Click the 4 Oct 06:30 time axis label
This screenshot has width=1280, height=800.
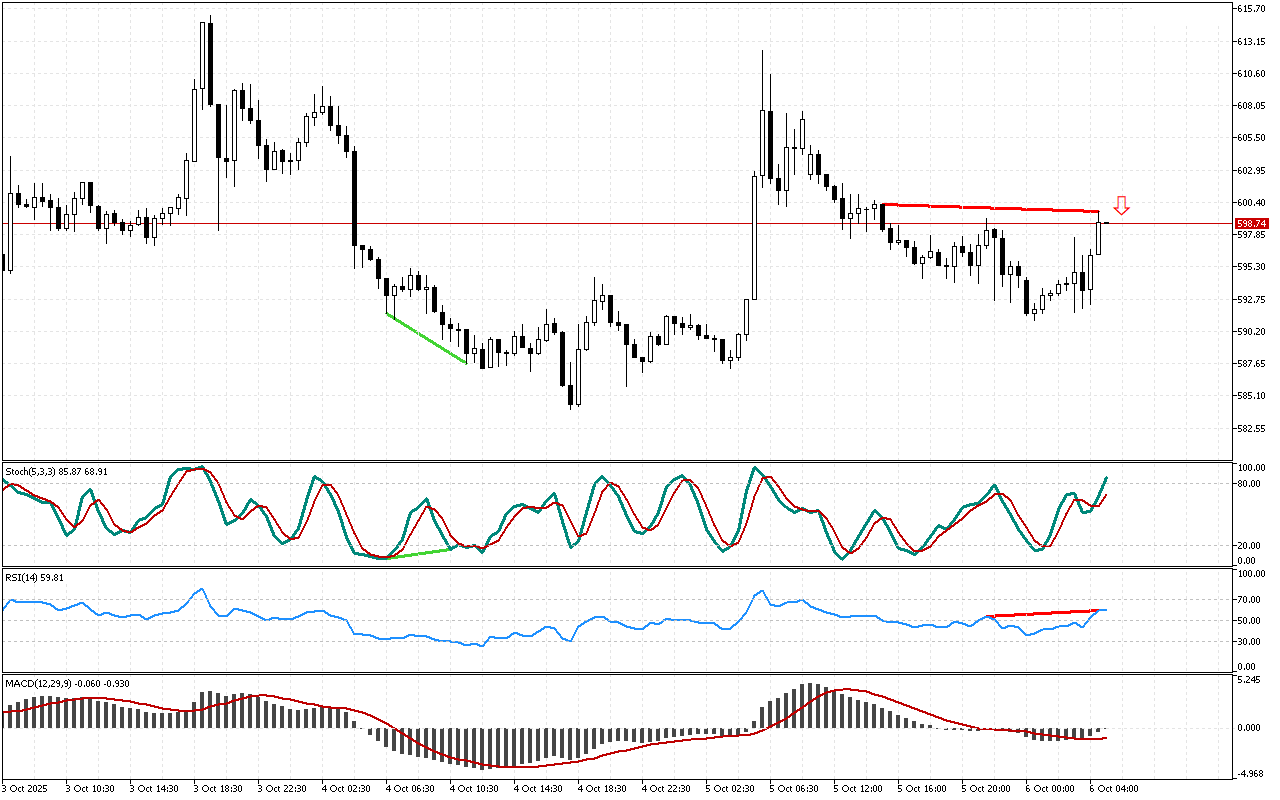tap(410, 788)
